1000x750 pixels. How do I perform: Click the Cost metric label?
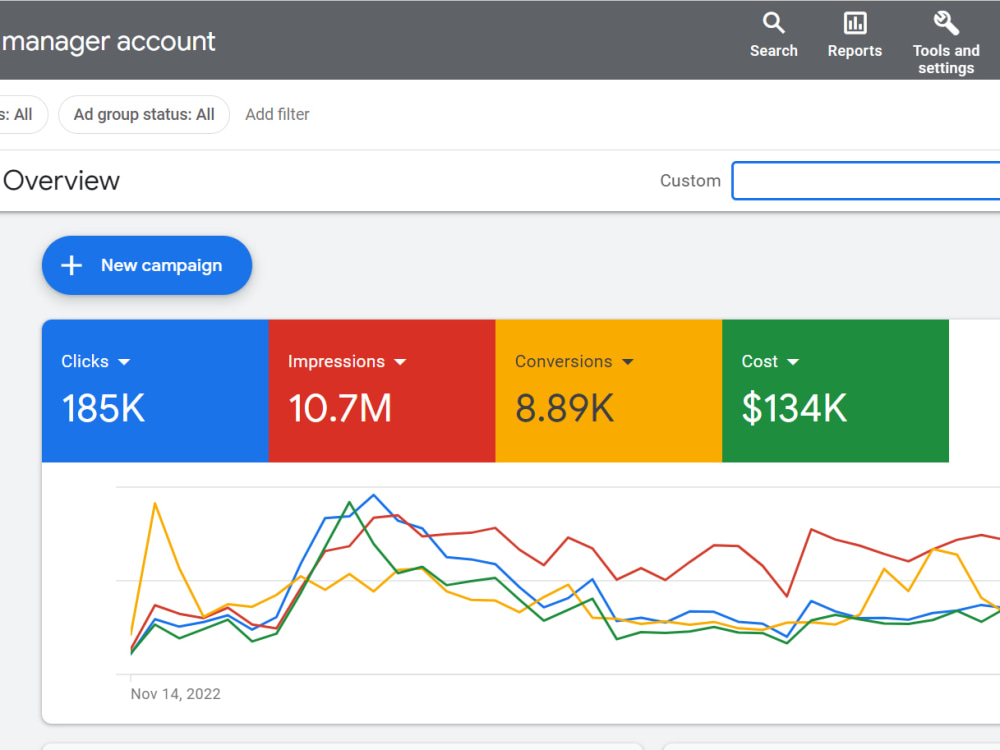pos(760,361)
